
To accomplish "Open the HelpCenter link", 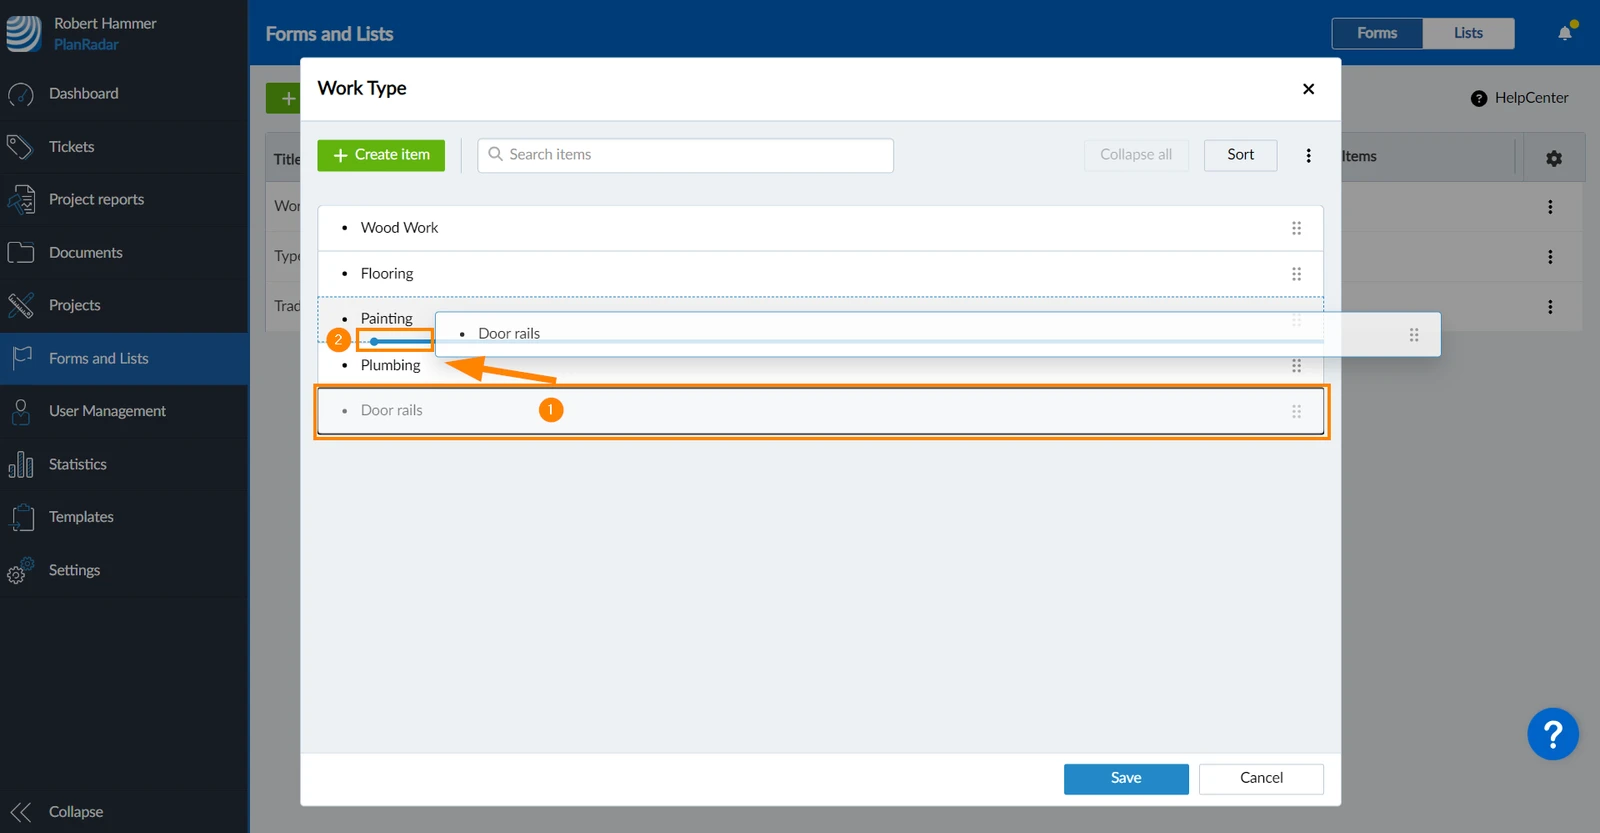I will pyautogui.click(x=1519, y=98).
